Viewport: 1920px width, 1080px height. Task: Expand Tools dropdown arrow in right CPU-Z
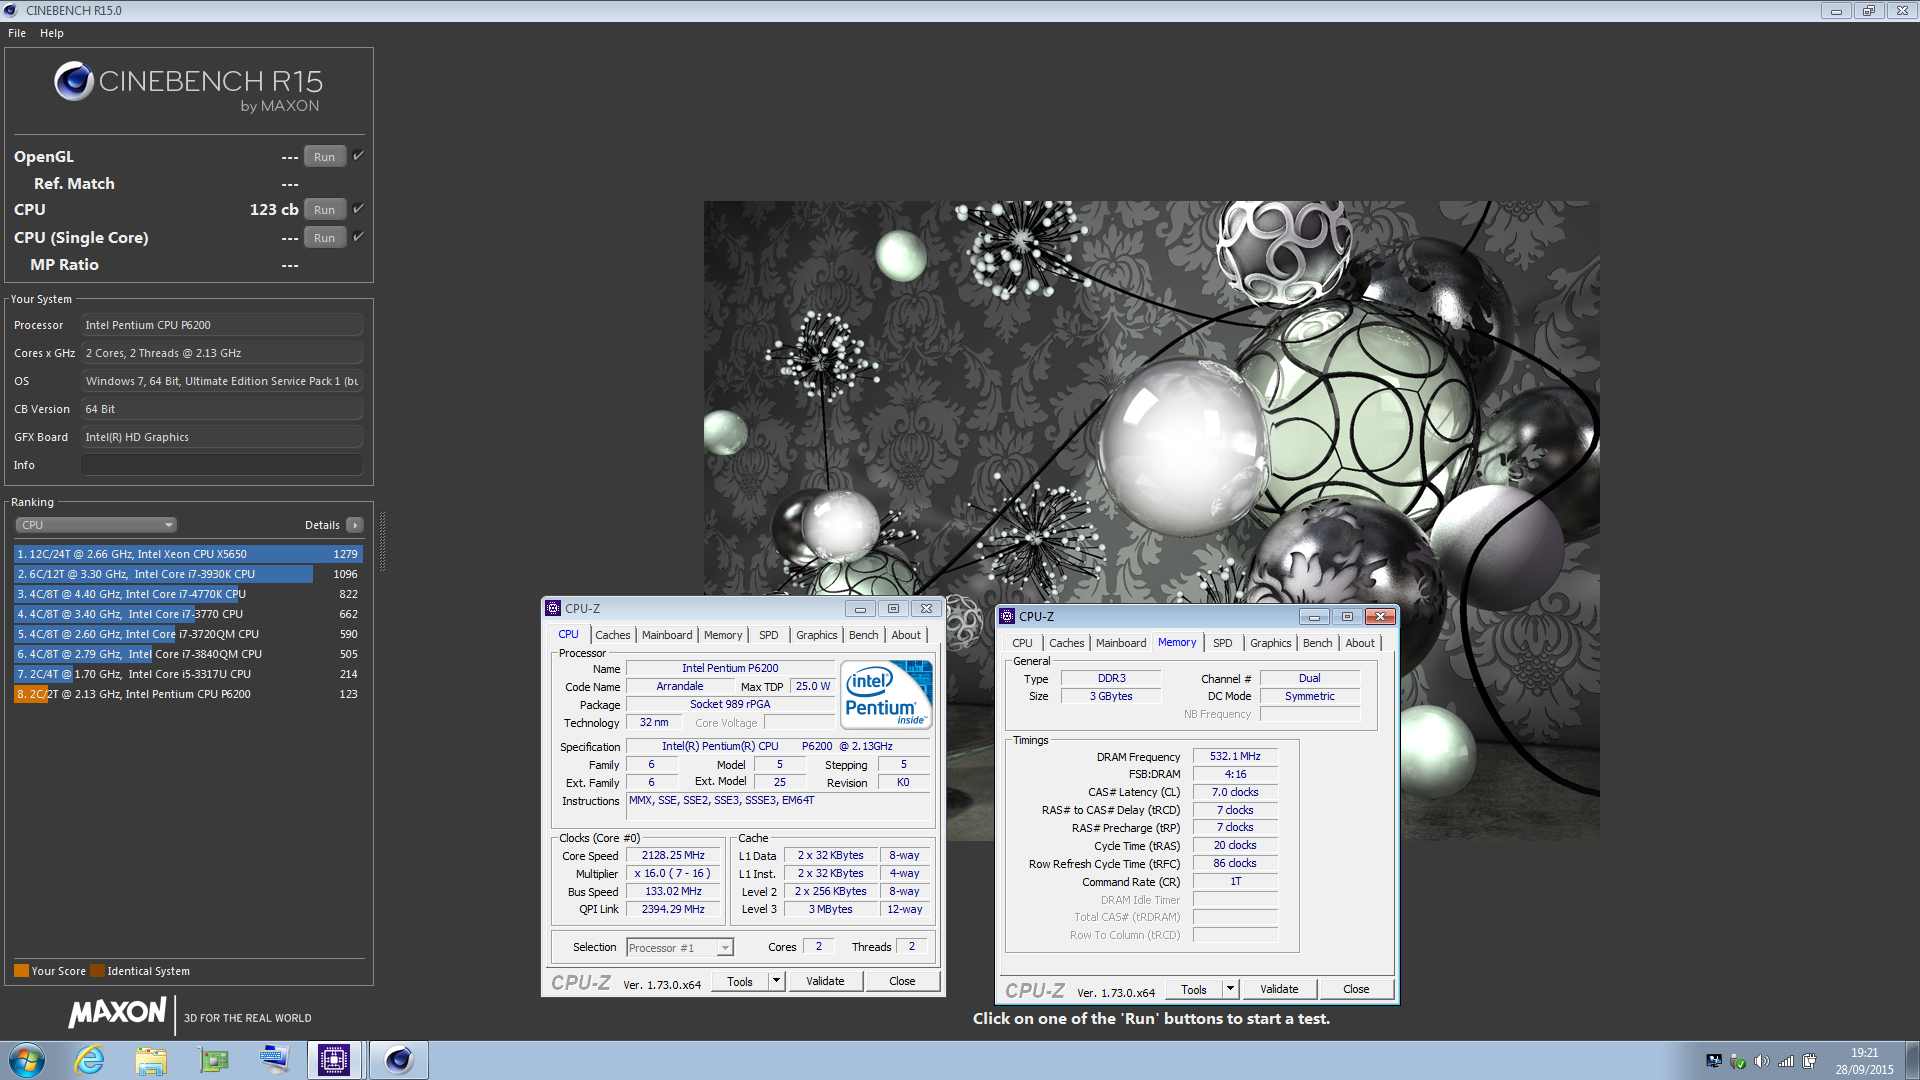(1231, 989)
